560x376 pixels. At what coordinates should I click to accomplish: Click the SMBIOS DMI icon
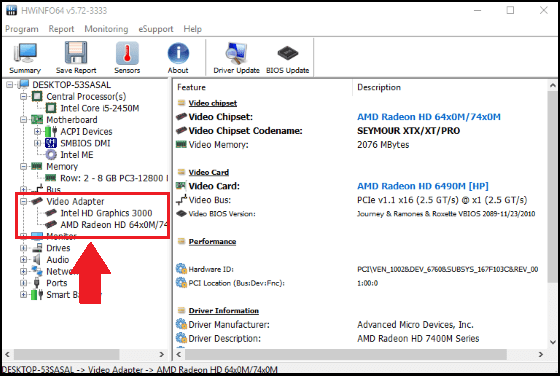click(51, 143)
